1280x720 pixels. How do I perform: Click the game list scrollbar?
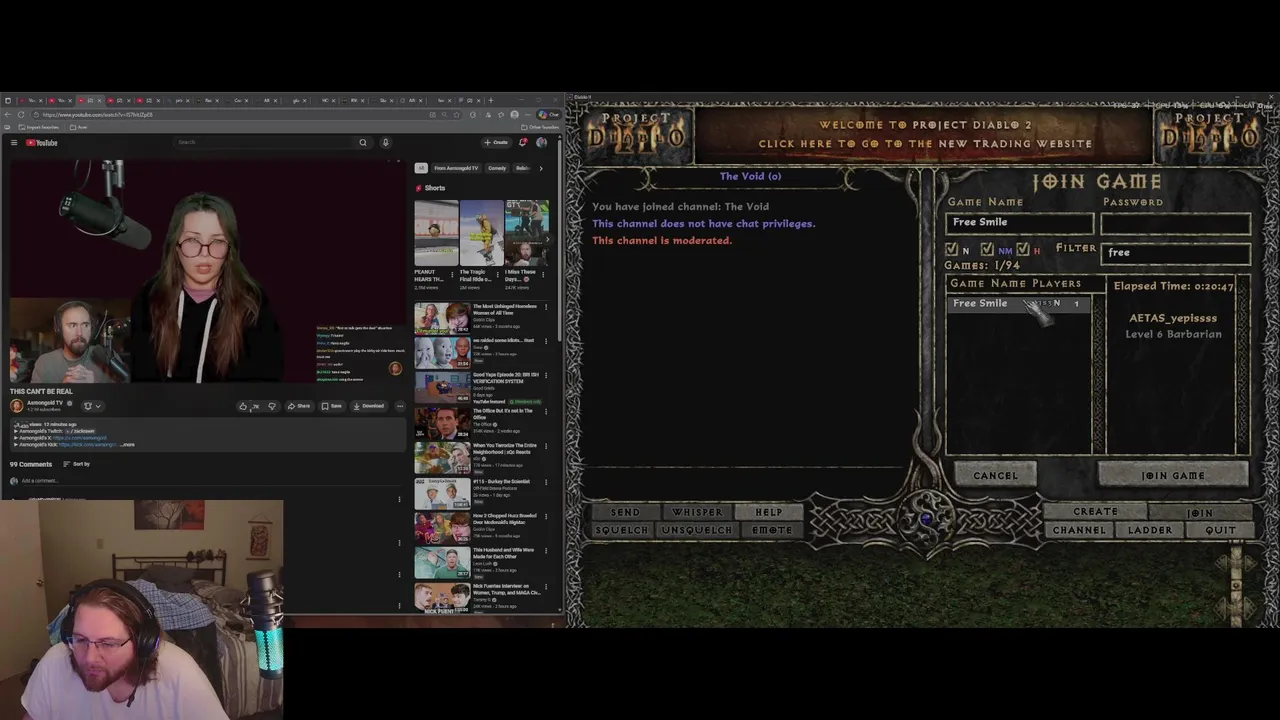point(1099,374)
